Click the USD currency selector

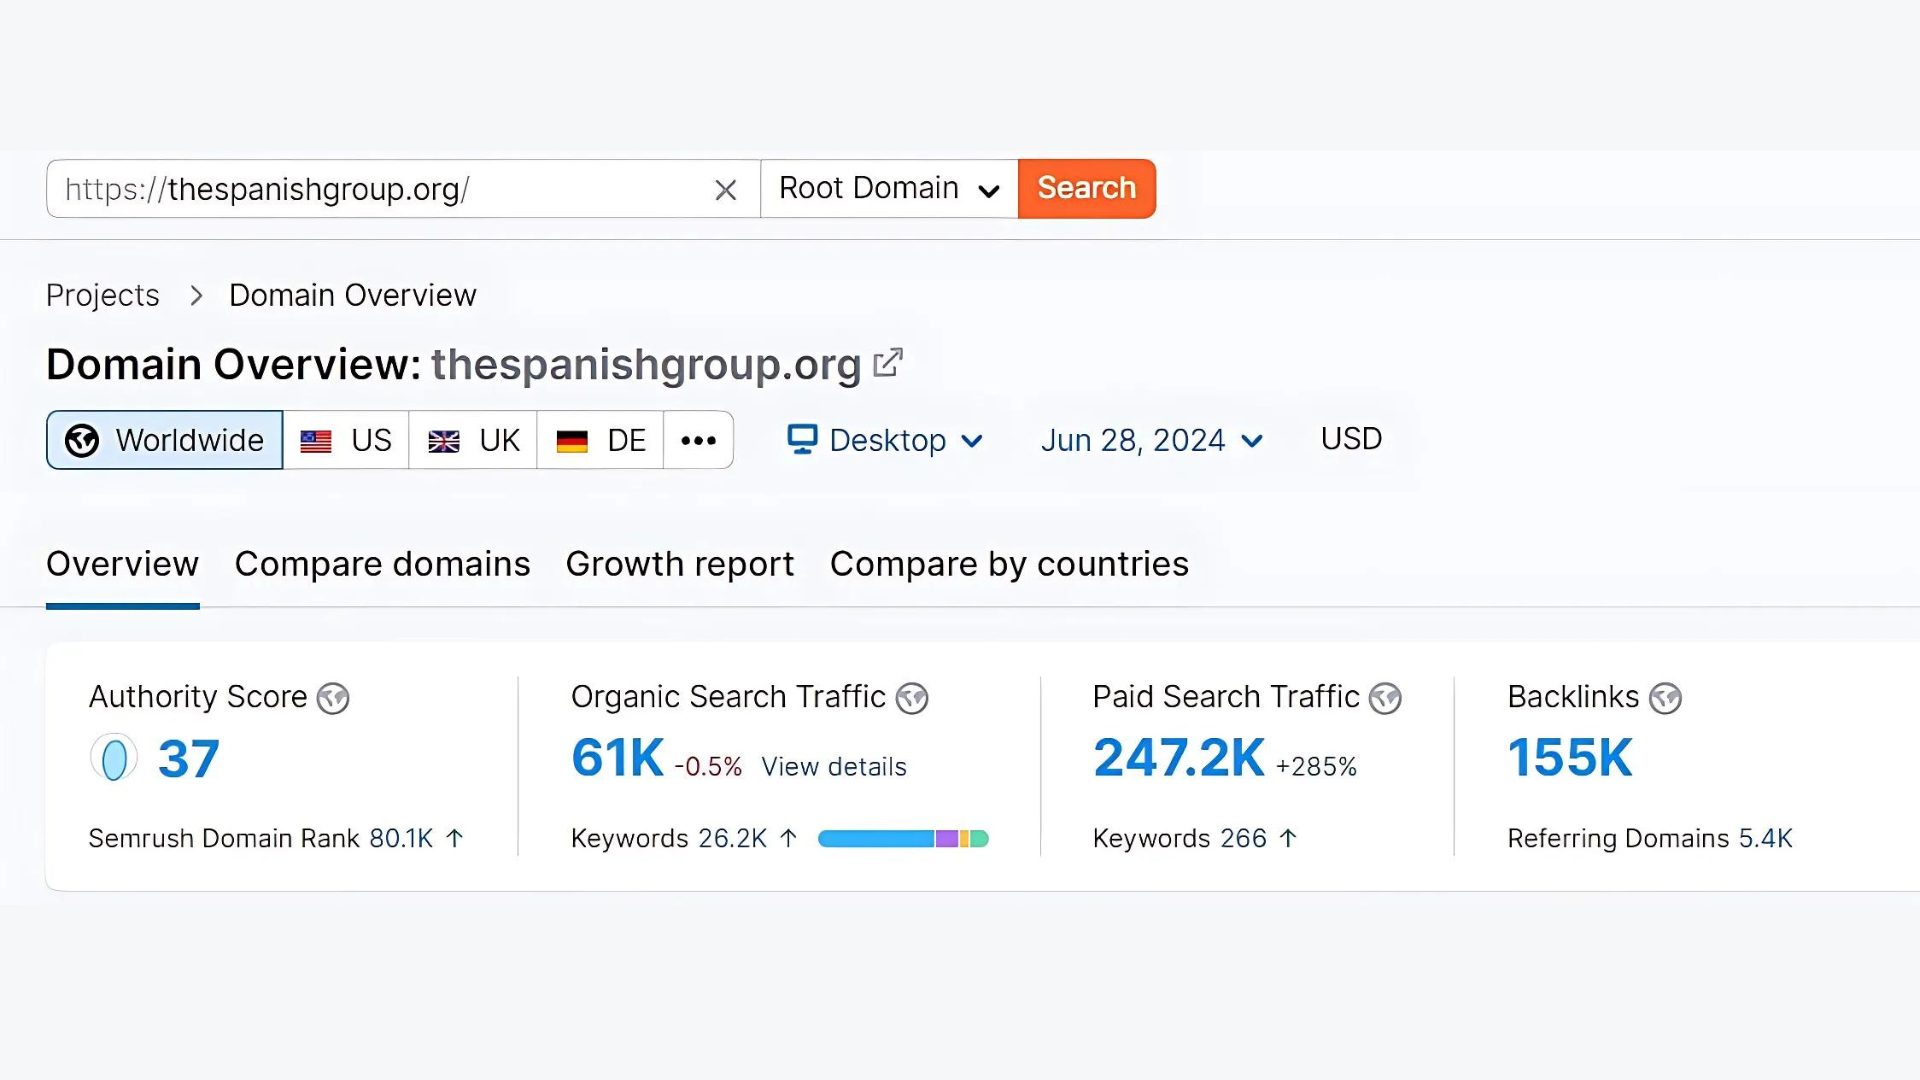click(x=1351, y=439)
